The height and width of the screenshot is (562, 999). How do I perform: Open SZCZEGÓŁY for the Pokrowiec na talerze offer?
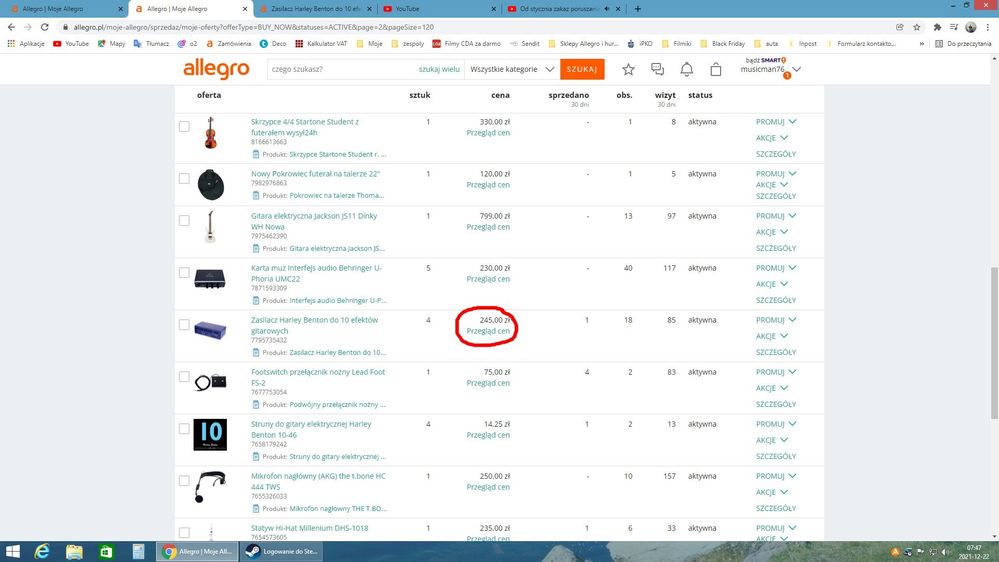776,196
